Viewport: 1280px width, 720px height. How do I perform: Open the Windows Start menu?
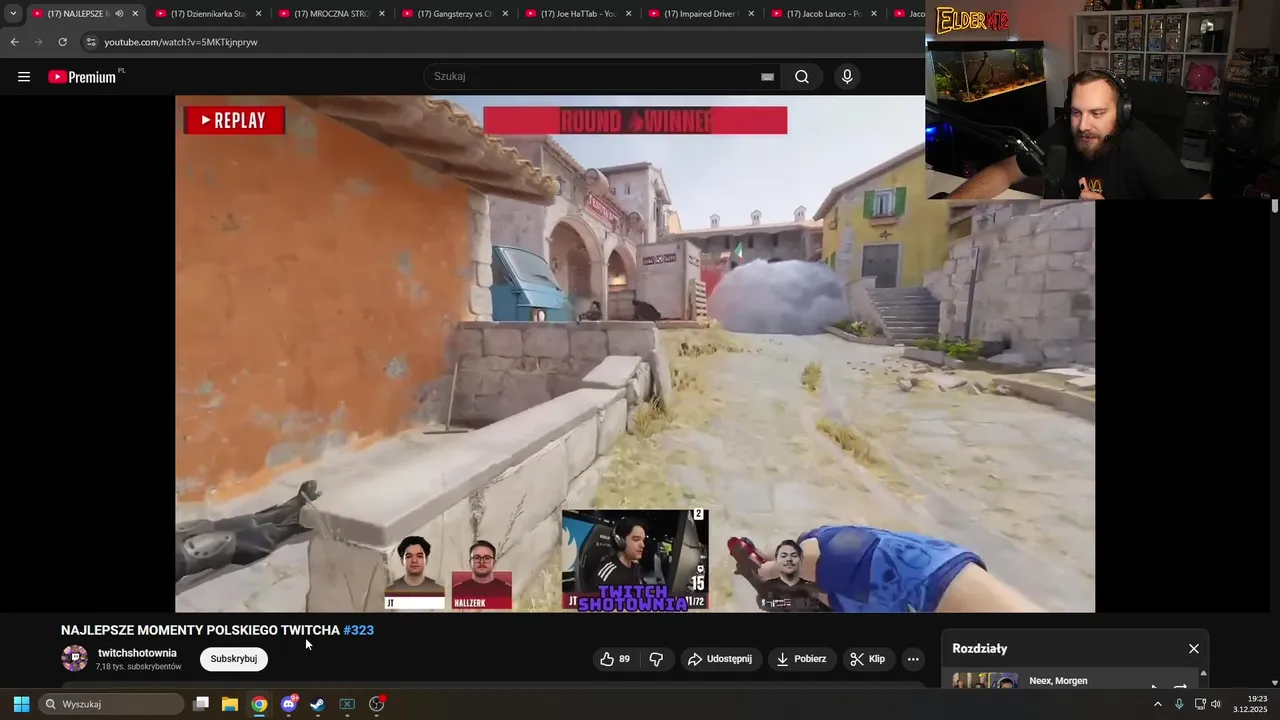pyautogui.click(x=21, y=704)
